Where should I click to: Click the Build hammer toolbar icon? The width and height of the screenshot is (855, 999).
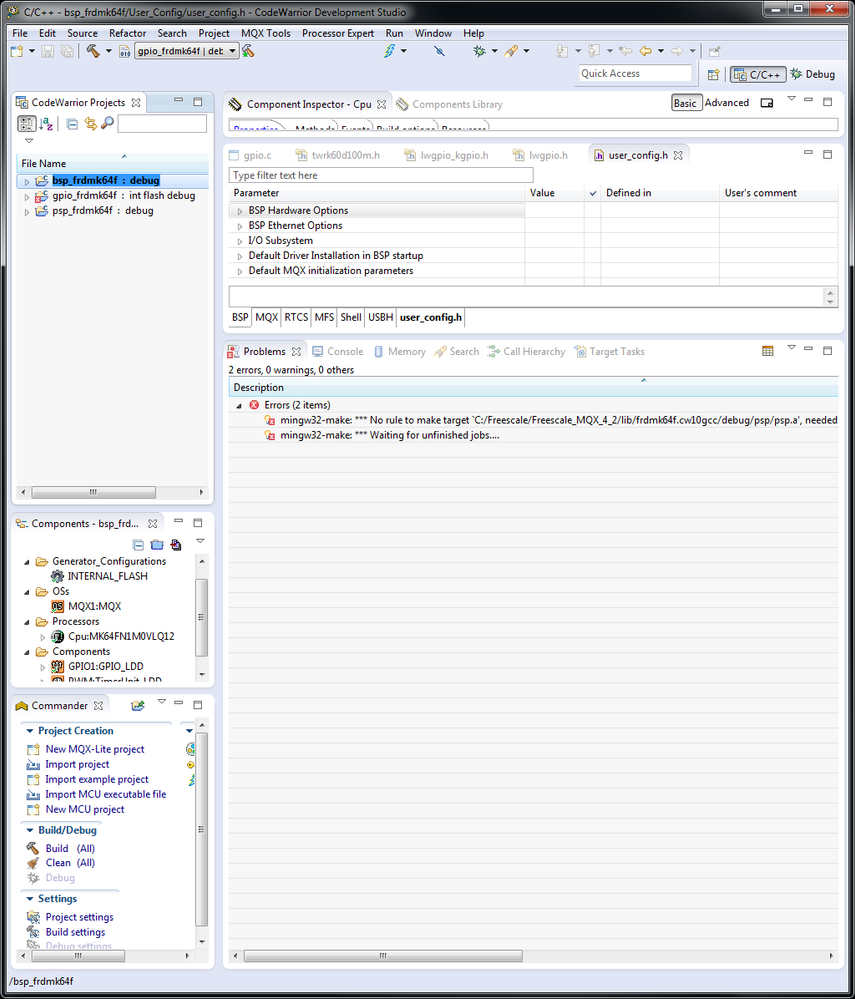93,51
